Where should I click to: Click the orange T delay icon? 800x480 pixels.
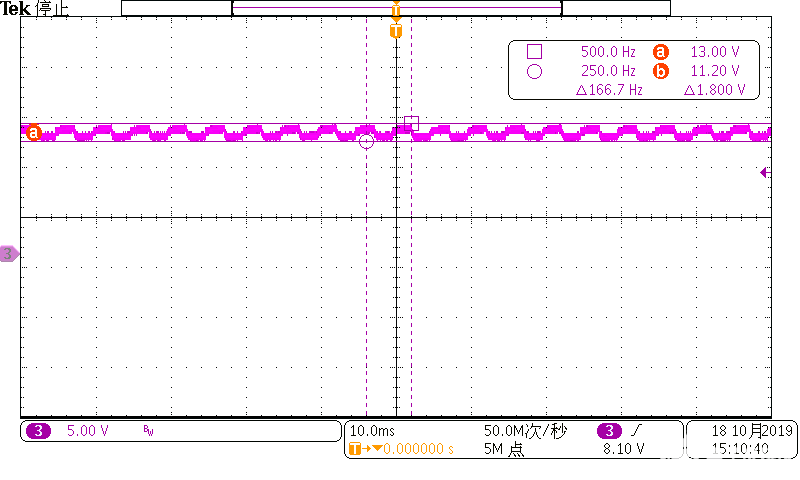pyautogui.click(x=355, y=449)
